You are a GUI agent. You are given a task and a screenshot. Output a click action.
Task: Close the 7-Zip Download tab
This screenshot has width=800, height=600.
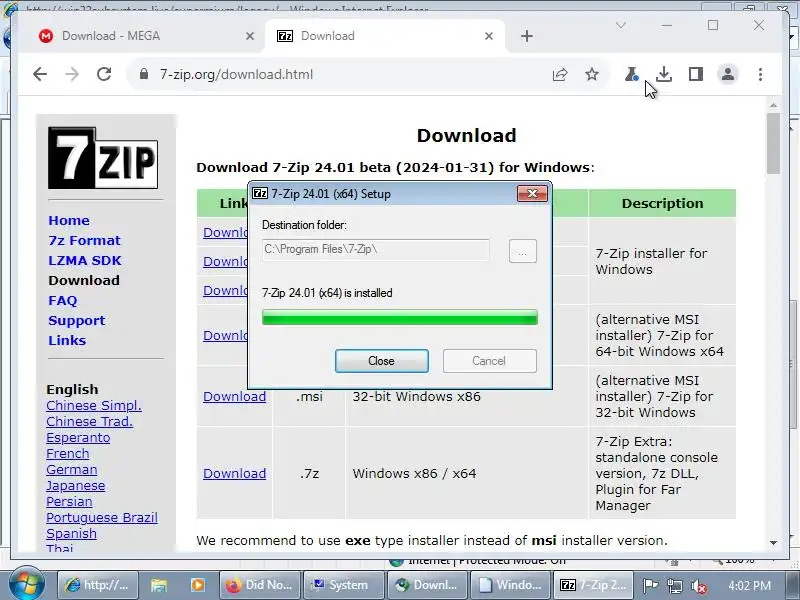pos(489,36)
